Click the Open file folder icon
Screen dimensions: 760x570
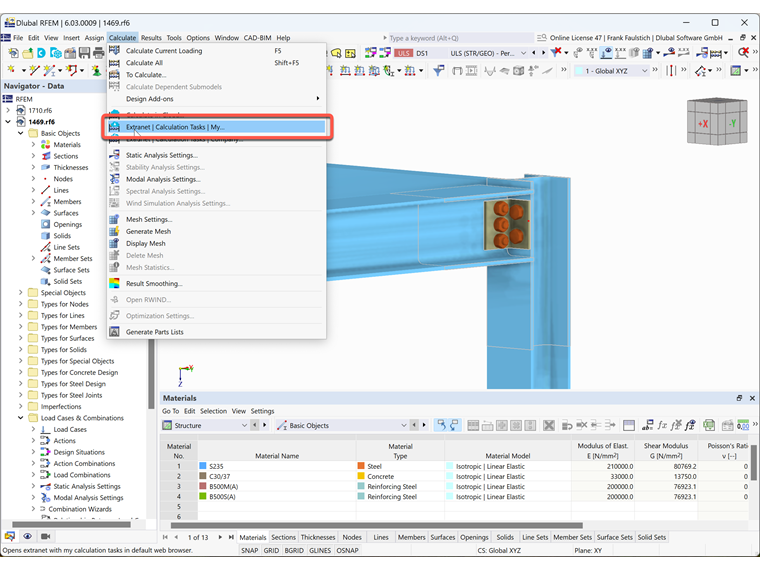28,53
